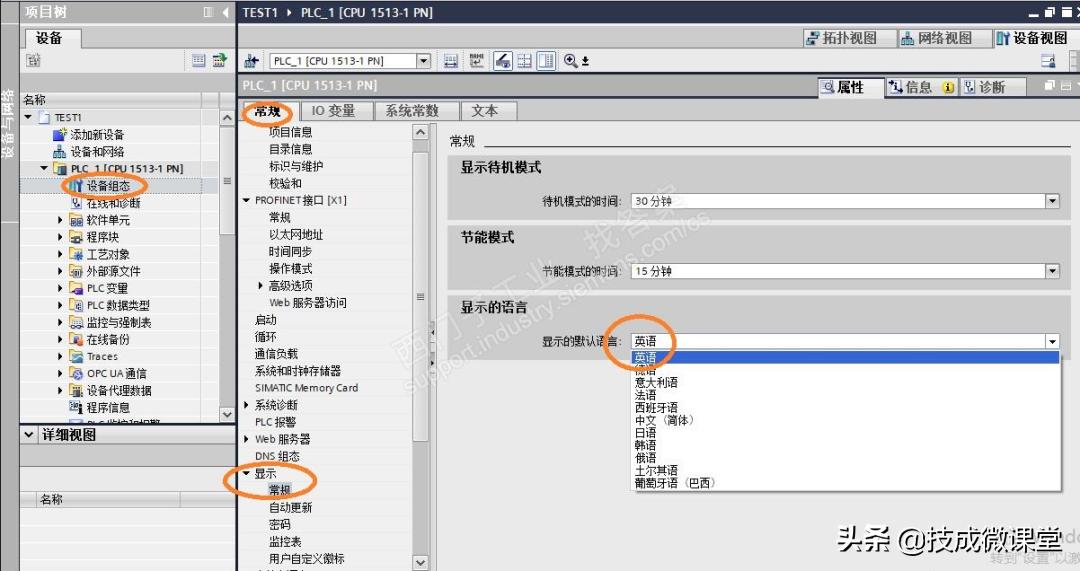Viewport: 1080px width, 571px height.
Task: Open 自动更新 under 显示
Action: click(290, 508)
